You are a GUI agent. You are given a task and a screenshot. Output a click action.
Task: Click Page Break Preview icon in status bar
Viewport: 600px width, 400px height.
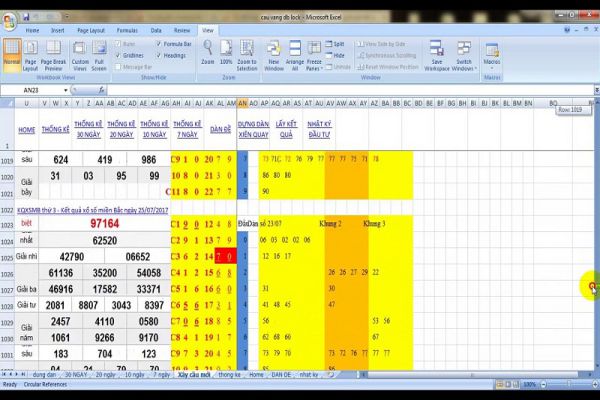(516, 384)
